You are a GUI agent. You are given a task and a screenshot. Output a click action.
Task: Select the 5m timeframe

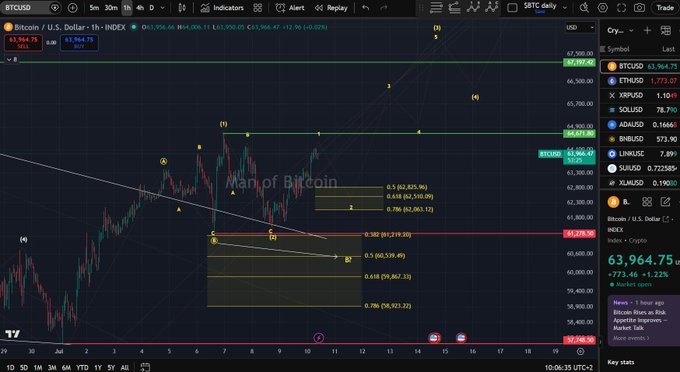click(x=94, y=8)
